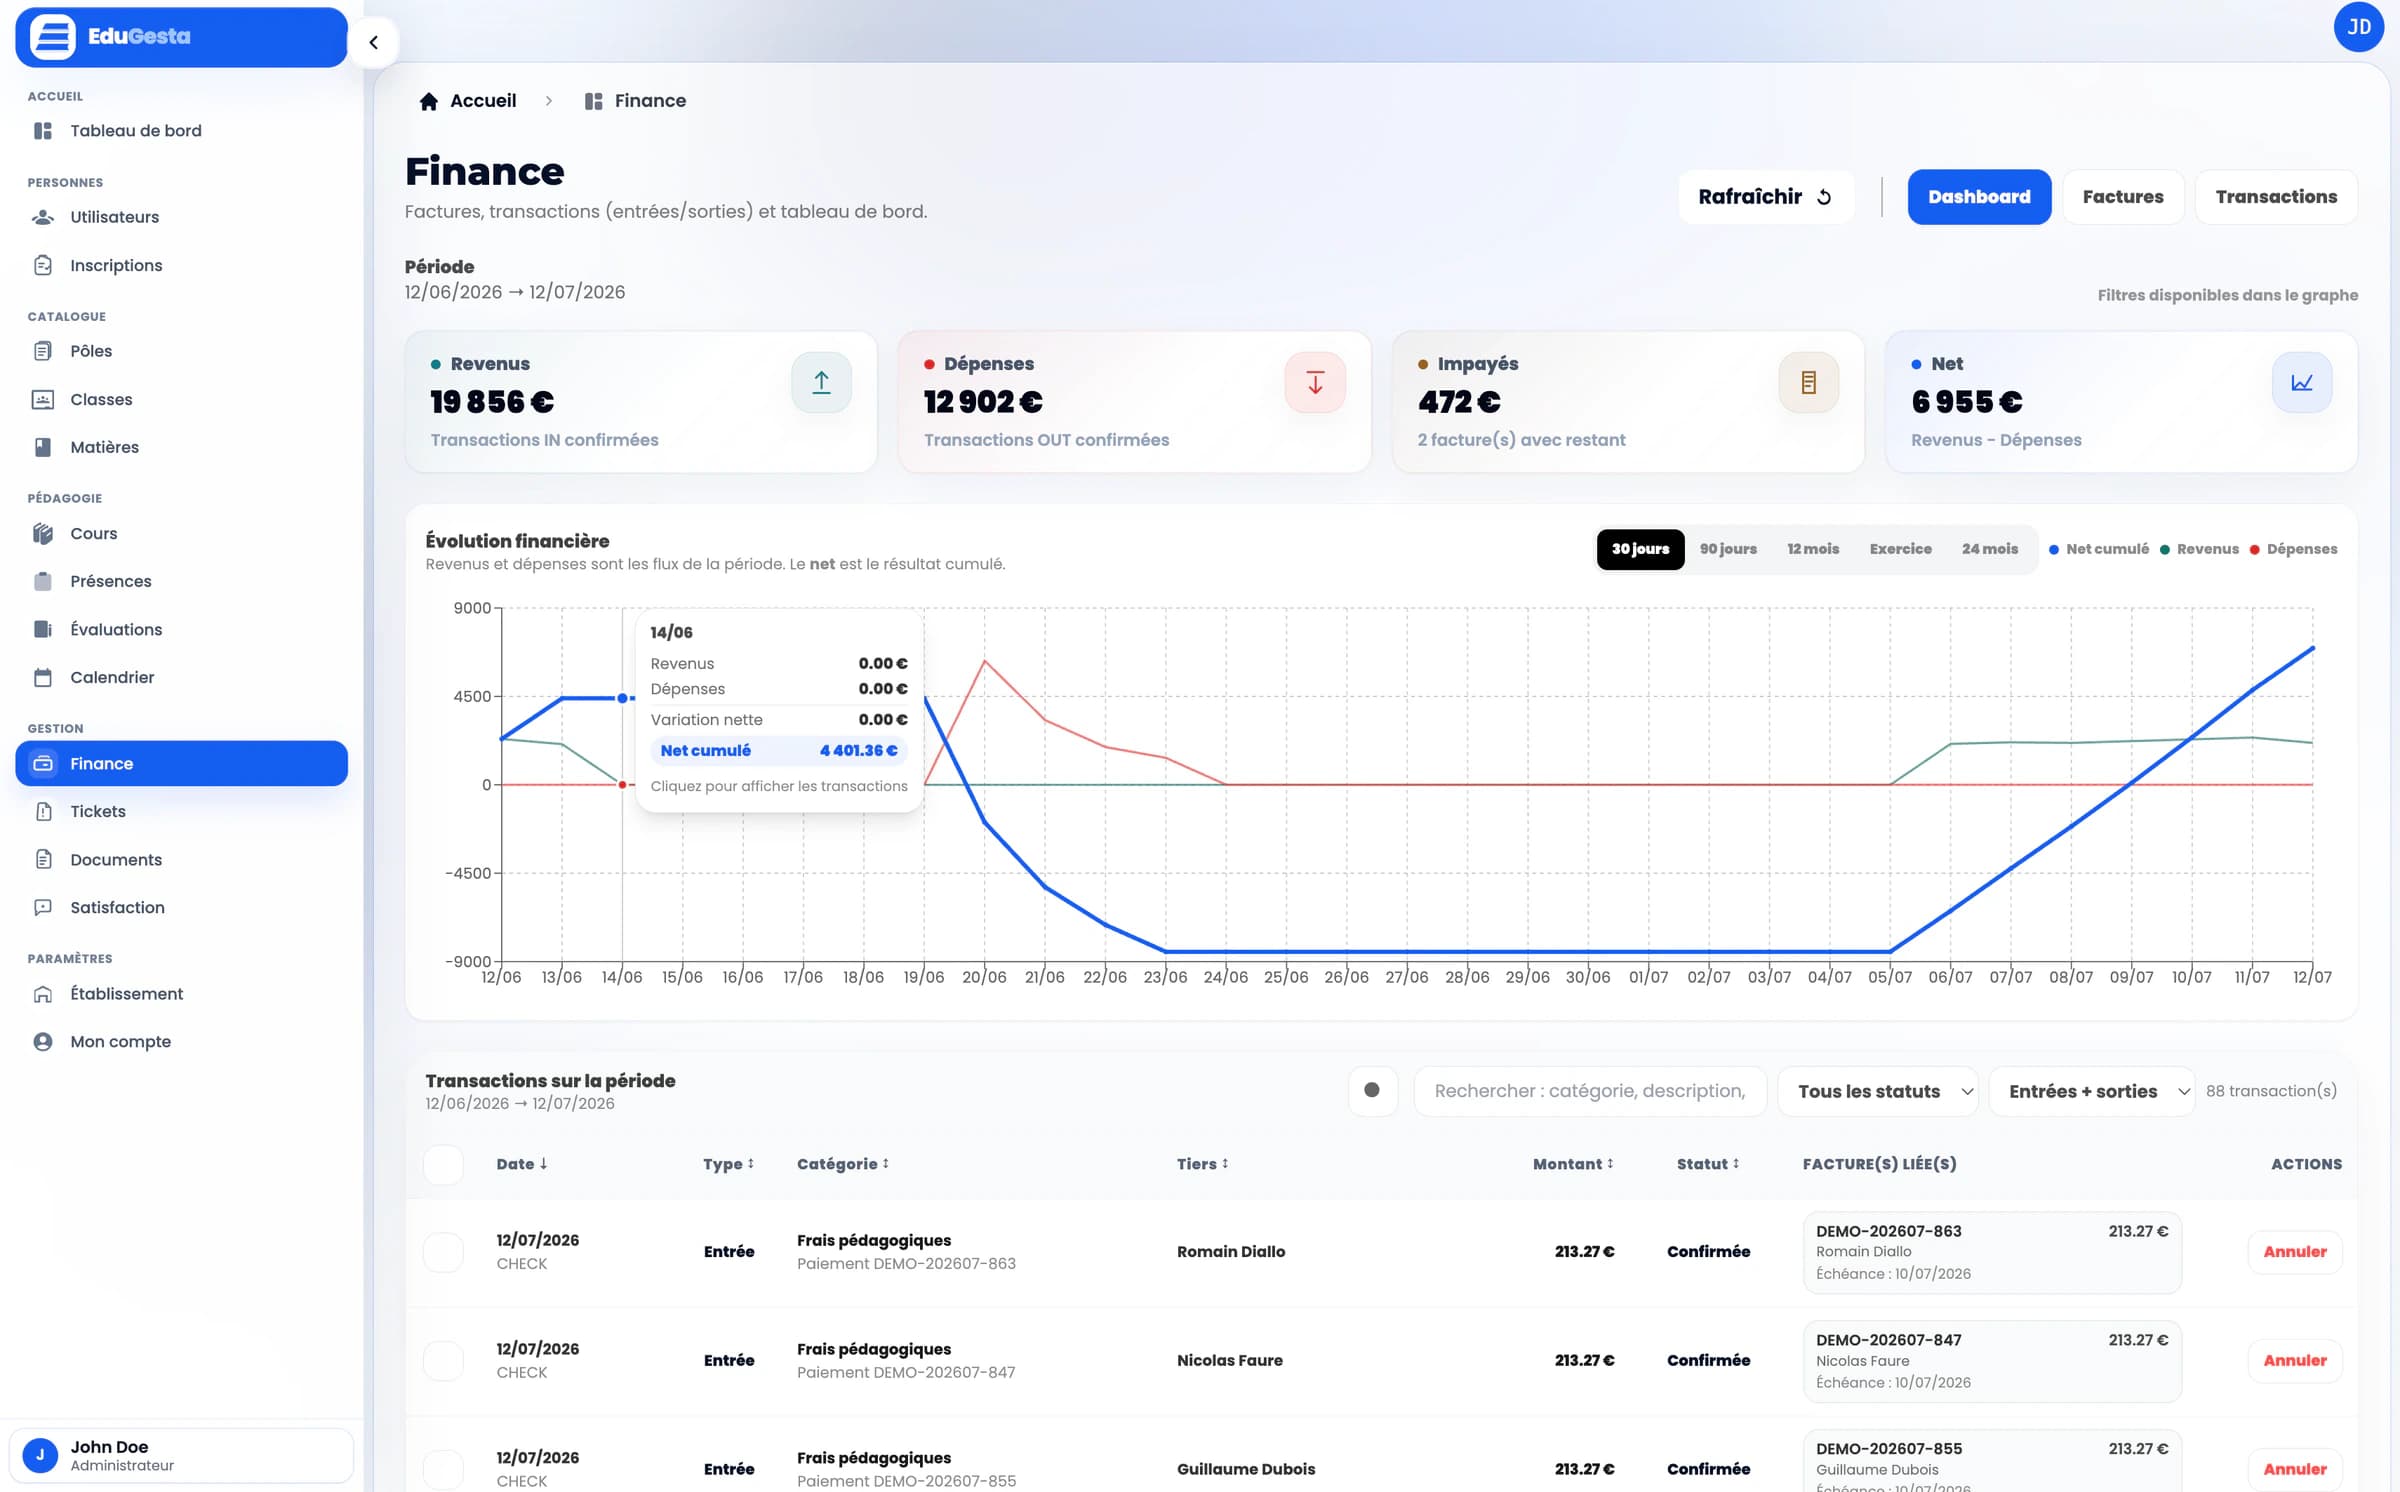This screenshot has height=1492, width=2400.
Task: Select the 30 jours period
Action: [x=1640, y=549]
